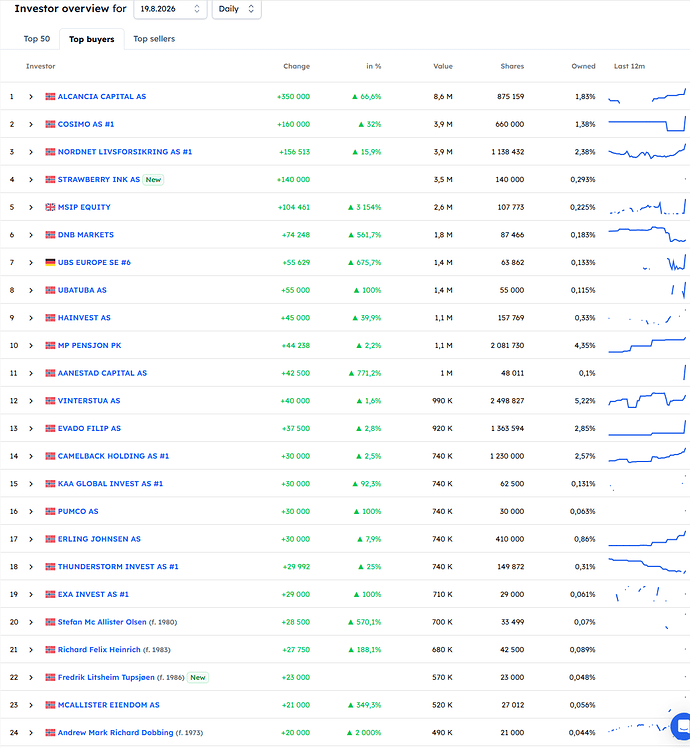690x748 pixels.
Task: Click the UK flag beside MSIP EQUITY
Action: tap(50, 207)
